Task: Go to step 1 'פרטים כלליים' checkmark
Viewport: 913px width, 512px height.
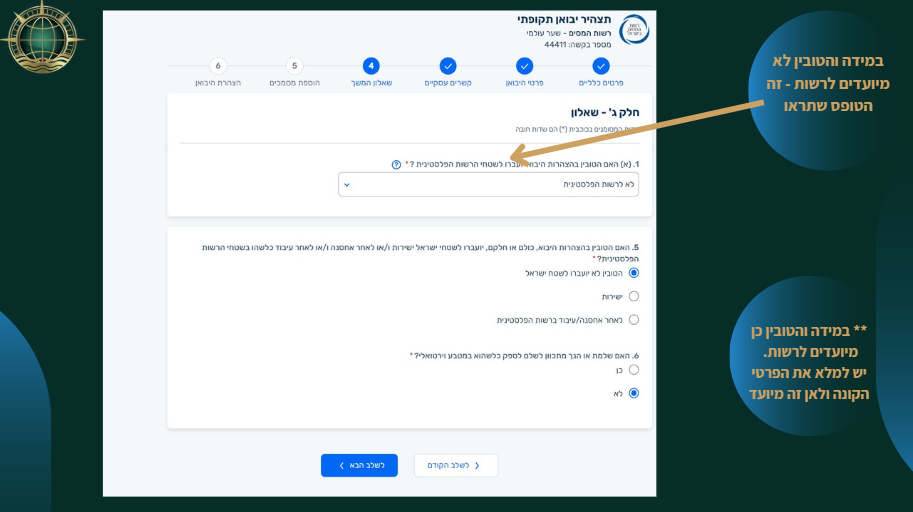Action: (x=601, y=66)
